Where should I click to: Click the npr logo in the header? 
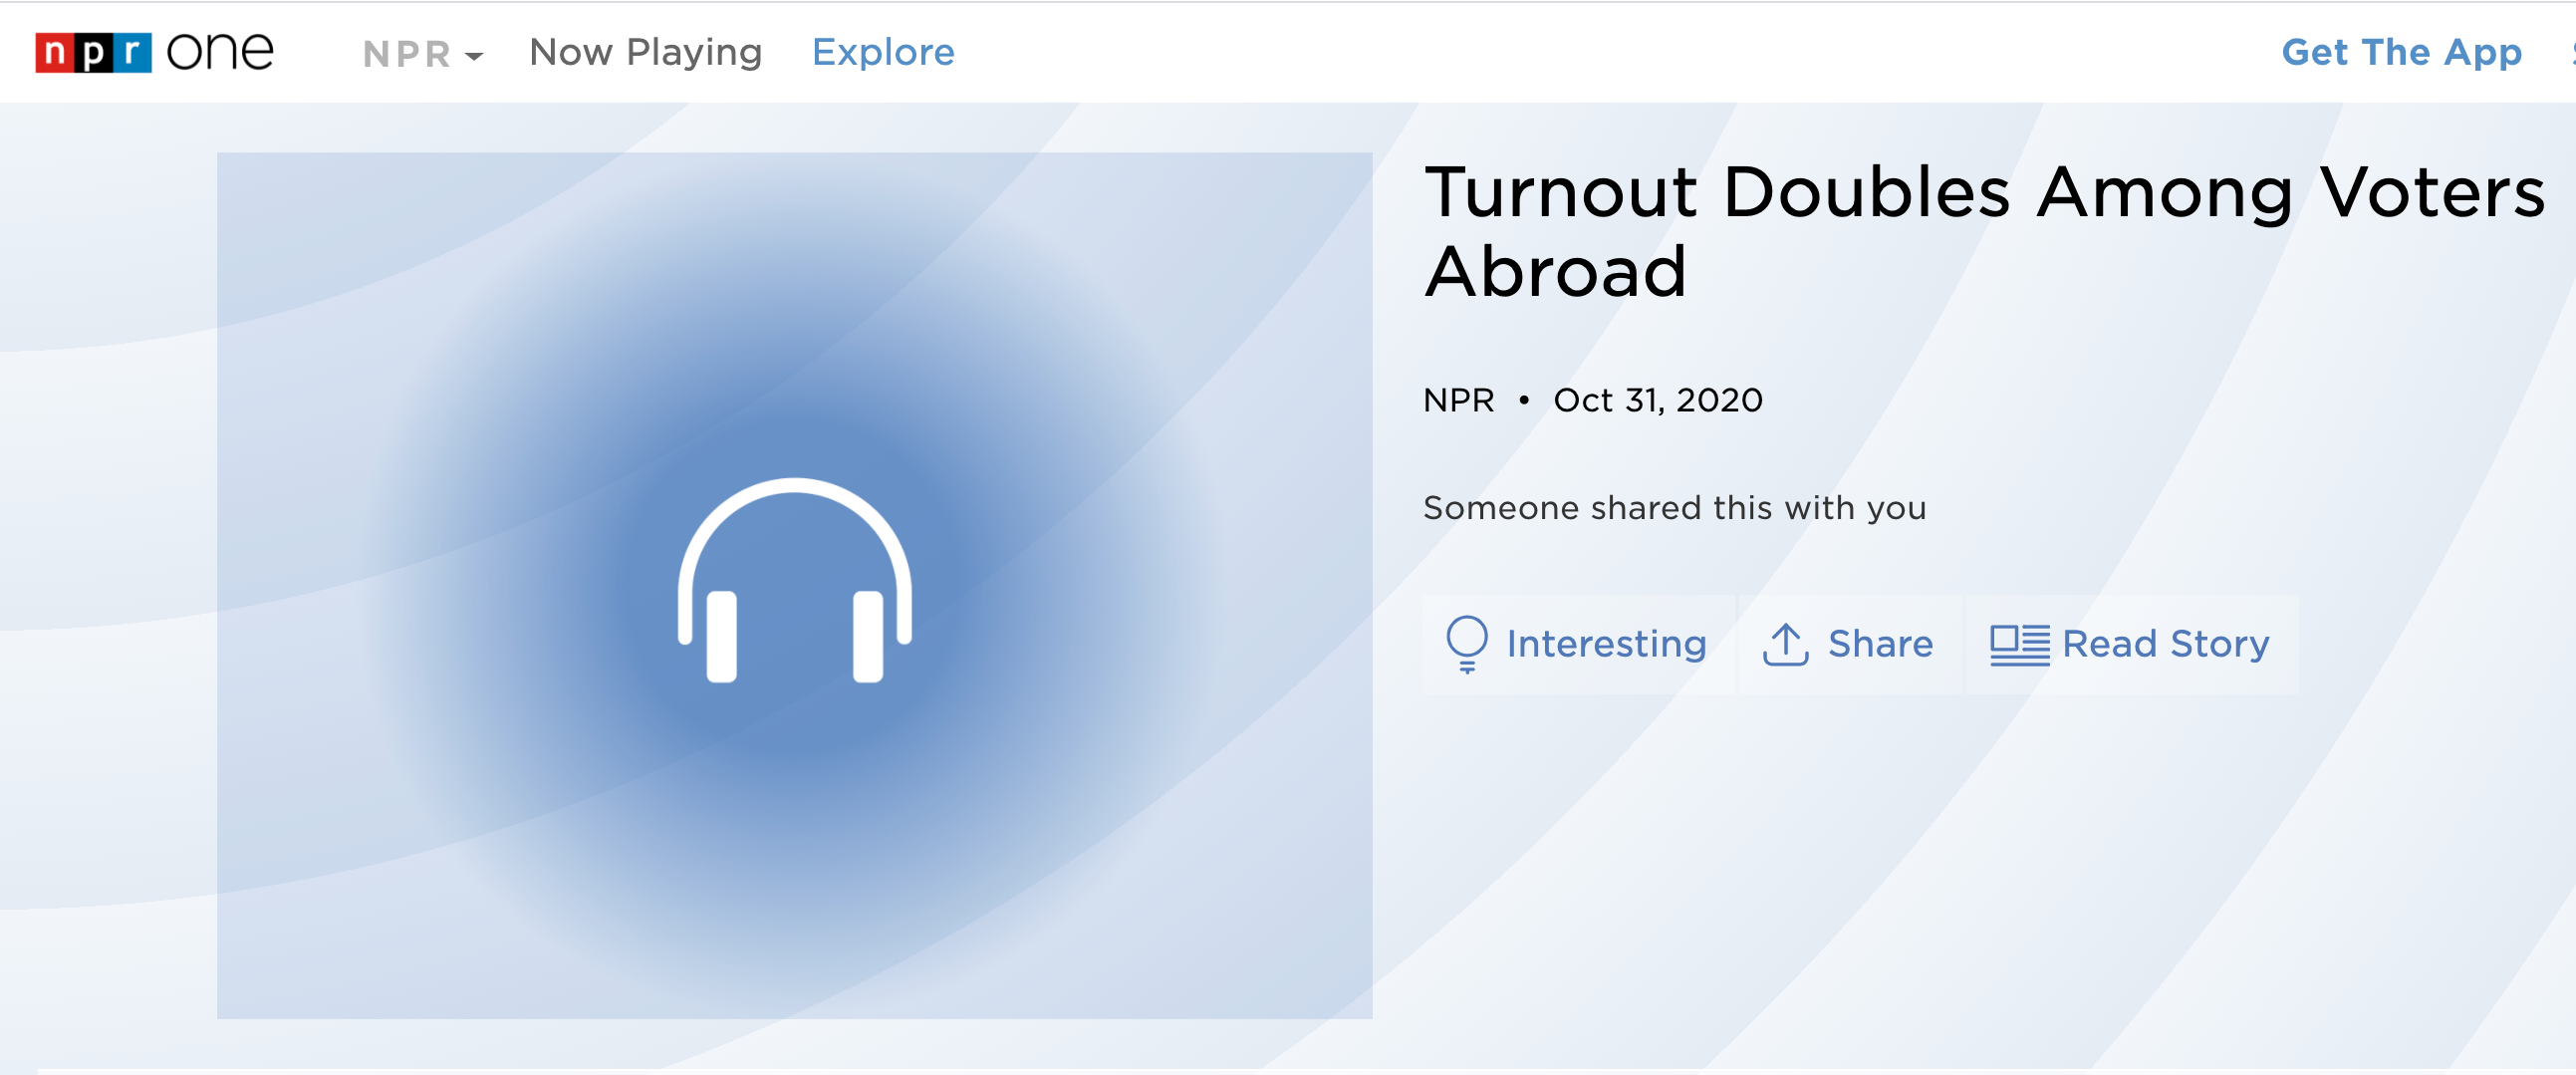[x=92, y=52]
